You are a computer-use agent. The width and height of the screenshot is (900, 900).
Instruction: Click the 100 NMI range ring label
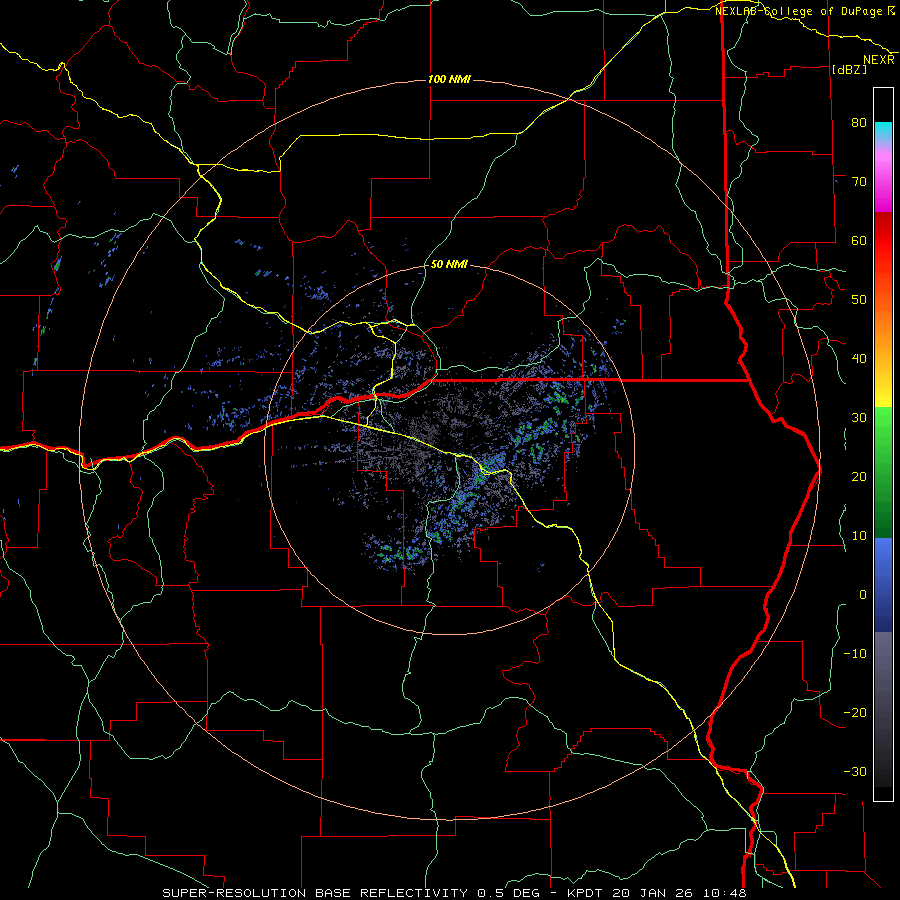click(x=449, y=79)
